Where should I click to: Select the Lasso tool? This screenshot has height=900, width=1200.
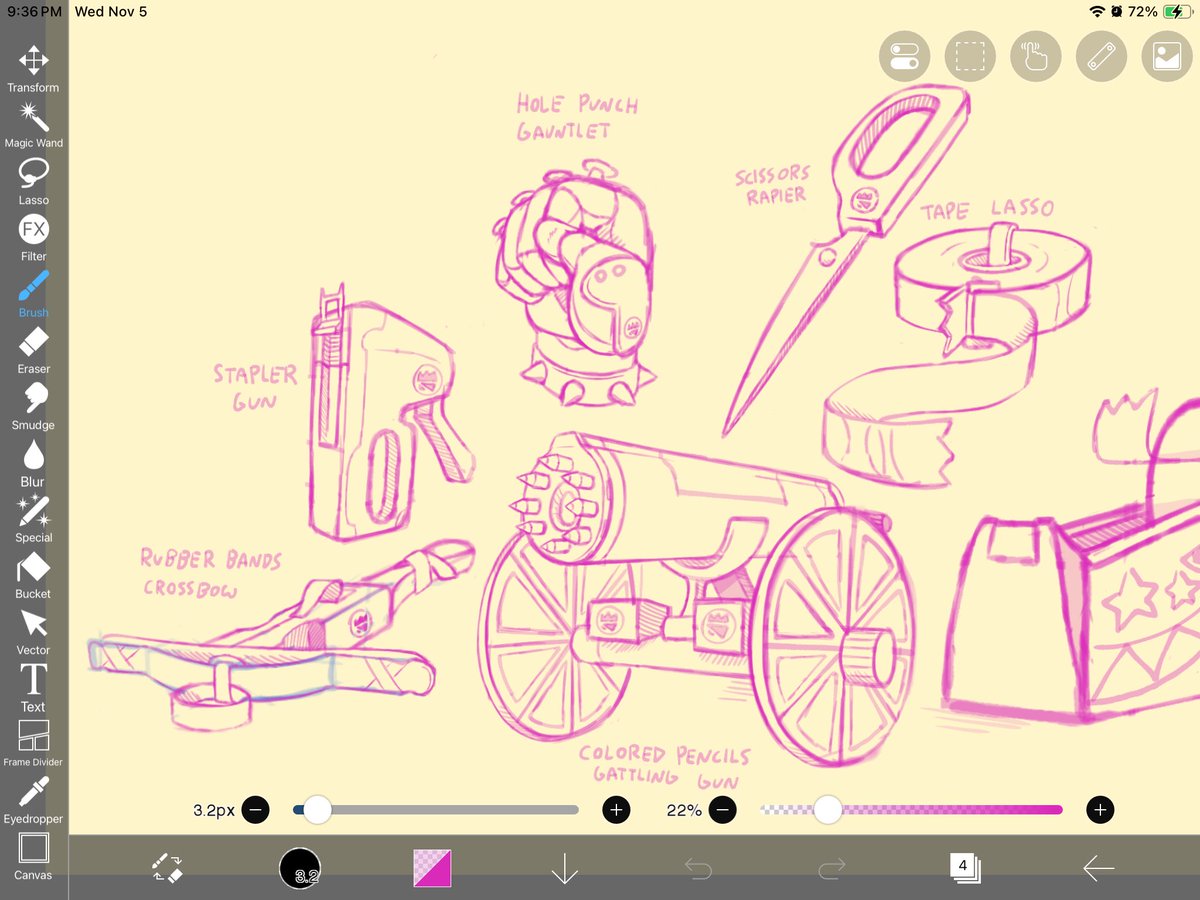click(x=33, y=181)
